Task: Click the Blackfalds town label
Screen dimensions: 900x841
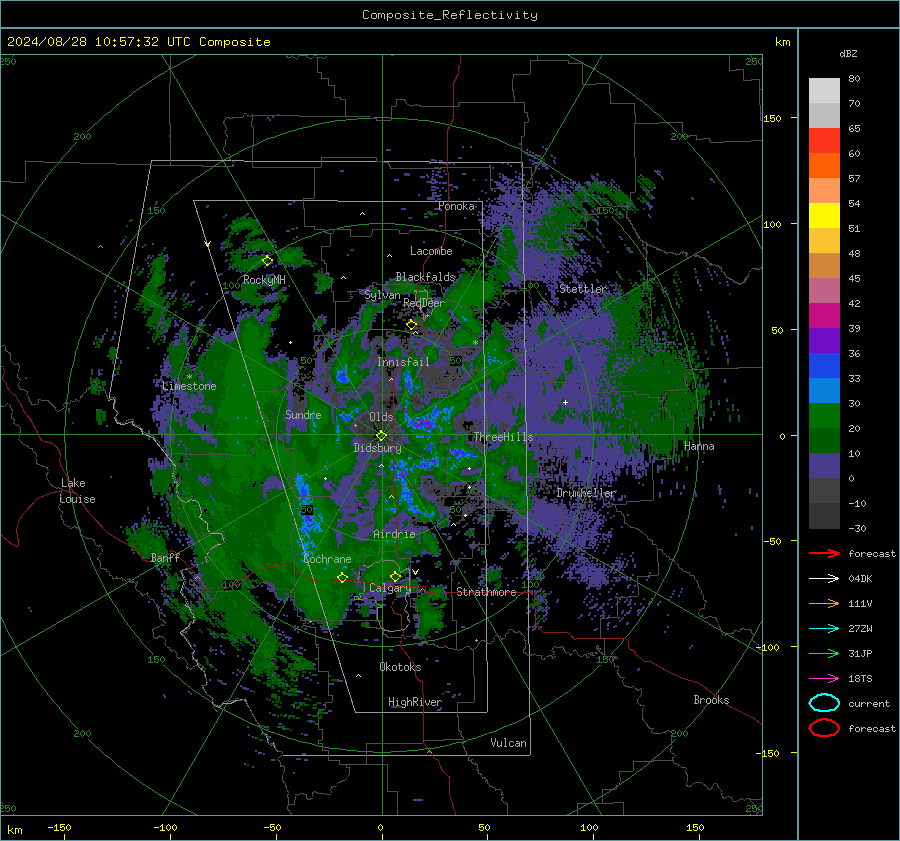Action: (x=425, y=277)
